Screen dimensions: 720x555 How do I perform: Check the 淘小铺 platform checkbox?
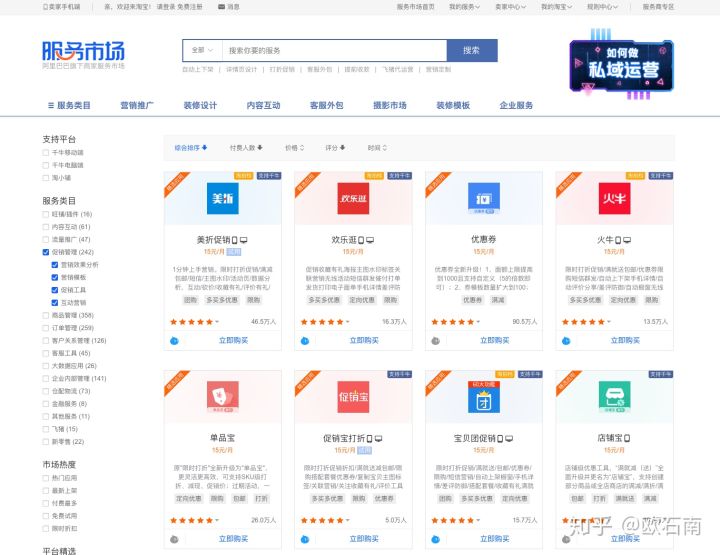click(x=46, y=177)
